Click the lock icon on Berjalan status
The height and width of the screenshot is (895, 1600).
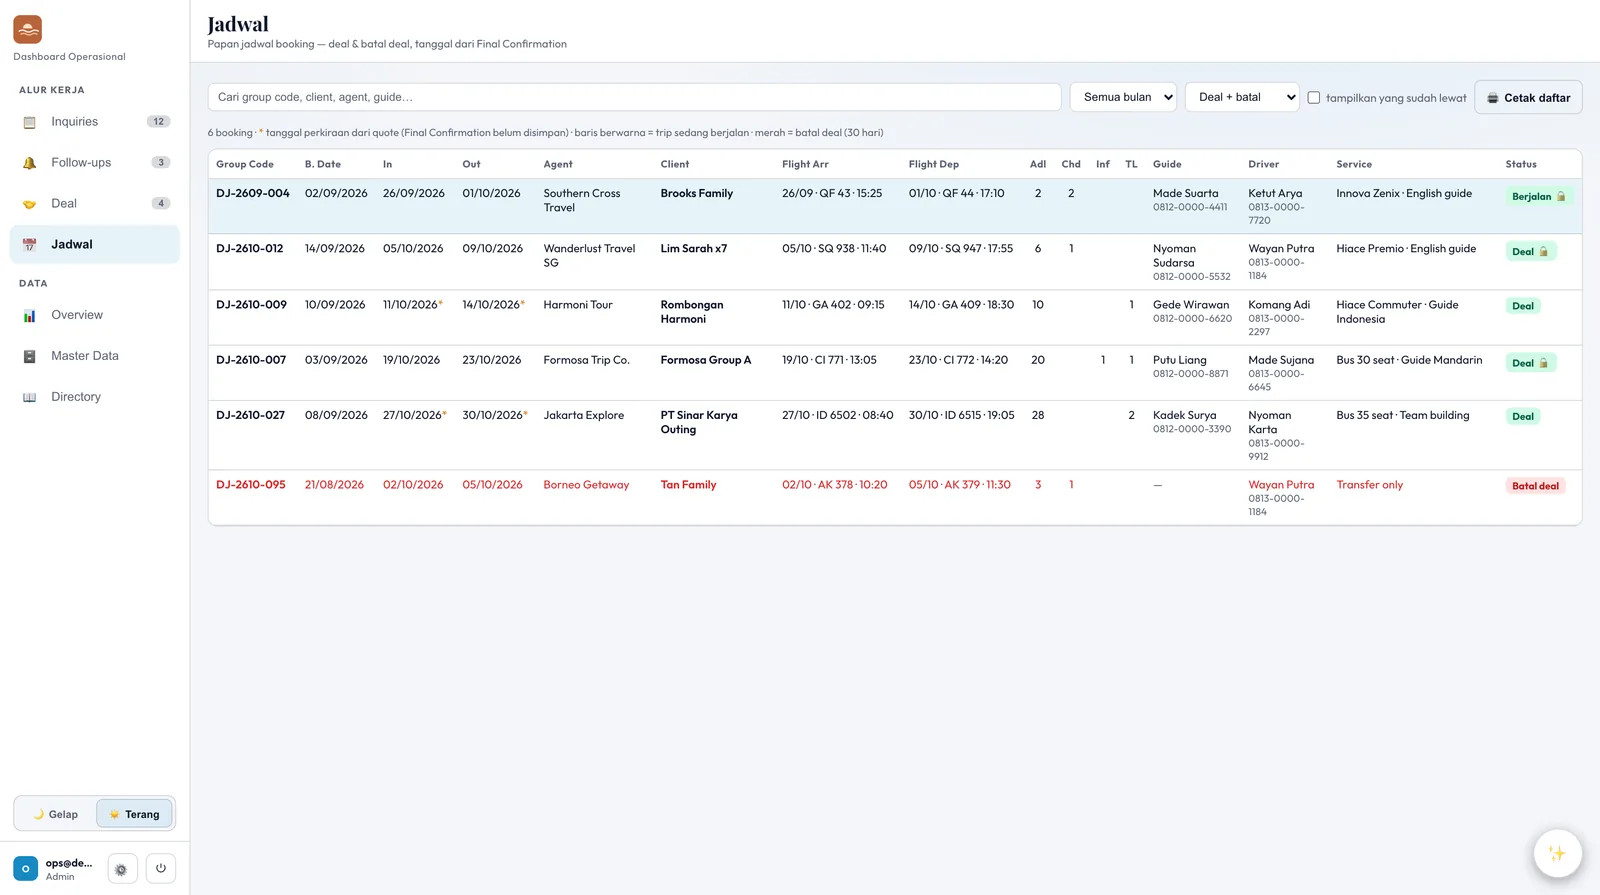tap(1561, 197)
